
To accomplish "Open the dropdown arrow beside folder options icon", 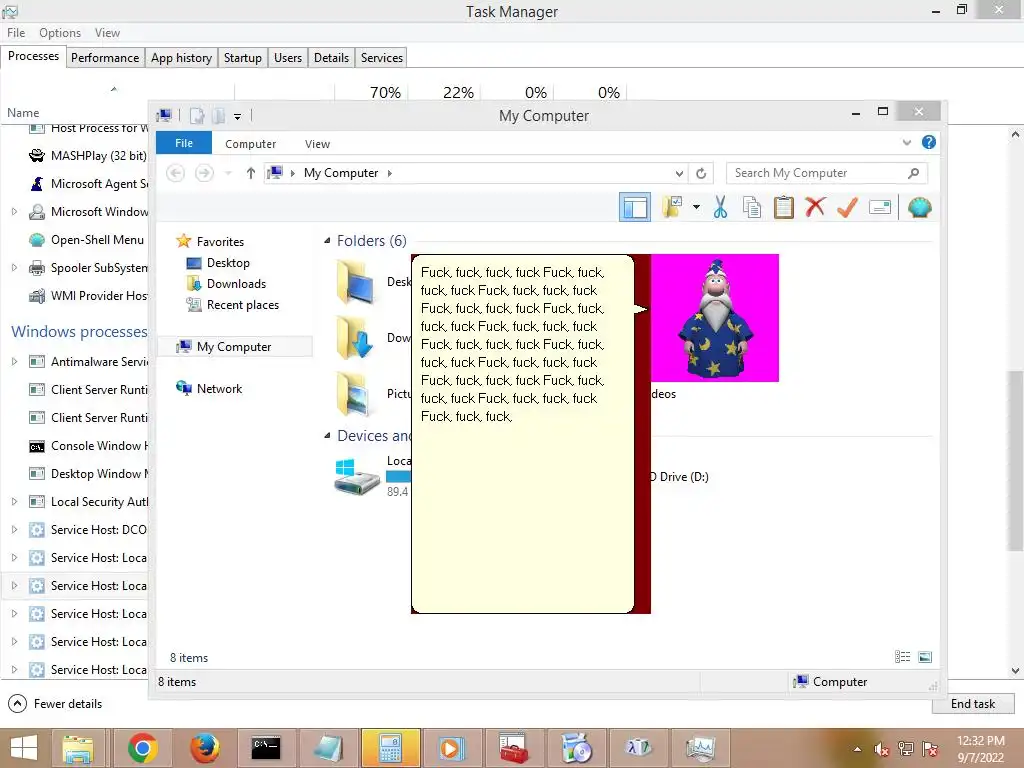I will pyautogui.click(x=696, y=208).
